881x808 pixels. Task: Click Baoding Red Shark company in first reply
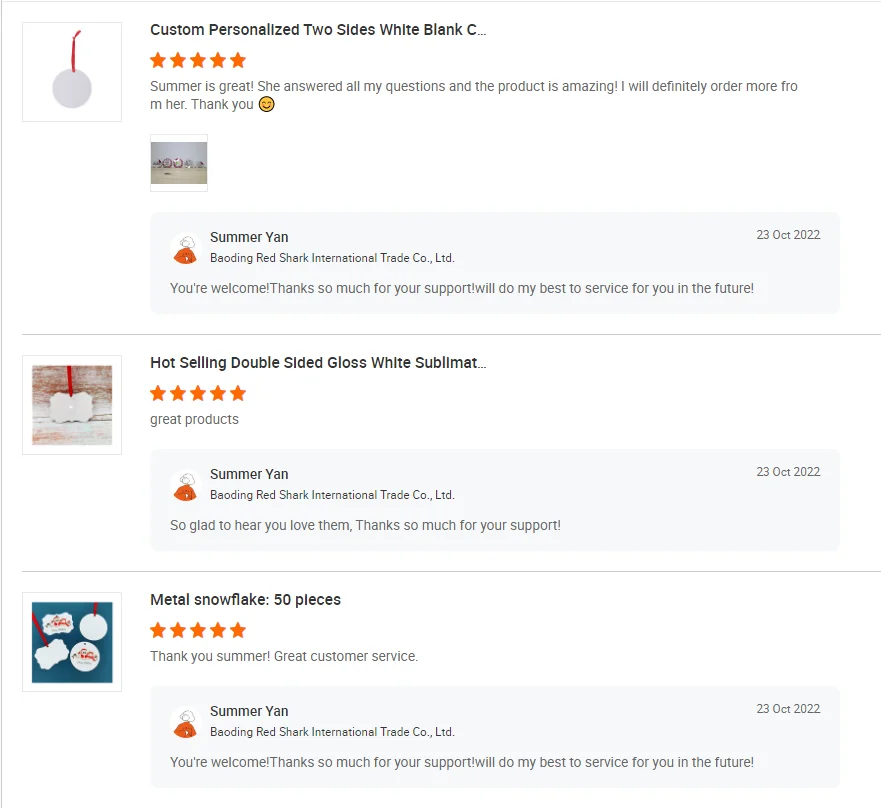(332, 258)
